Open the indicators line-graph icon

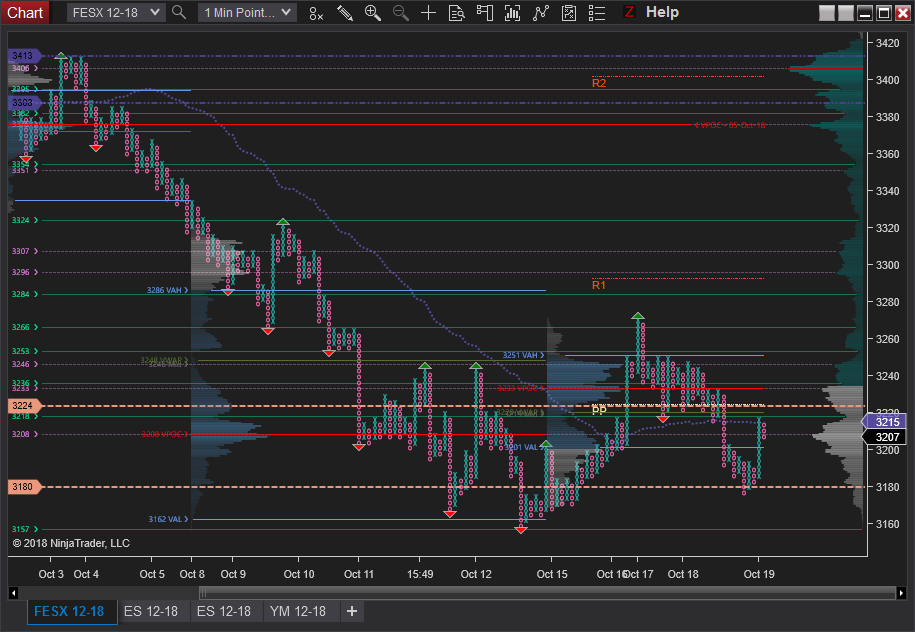pos(541,13)
